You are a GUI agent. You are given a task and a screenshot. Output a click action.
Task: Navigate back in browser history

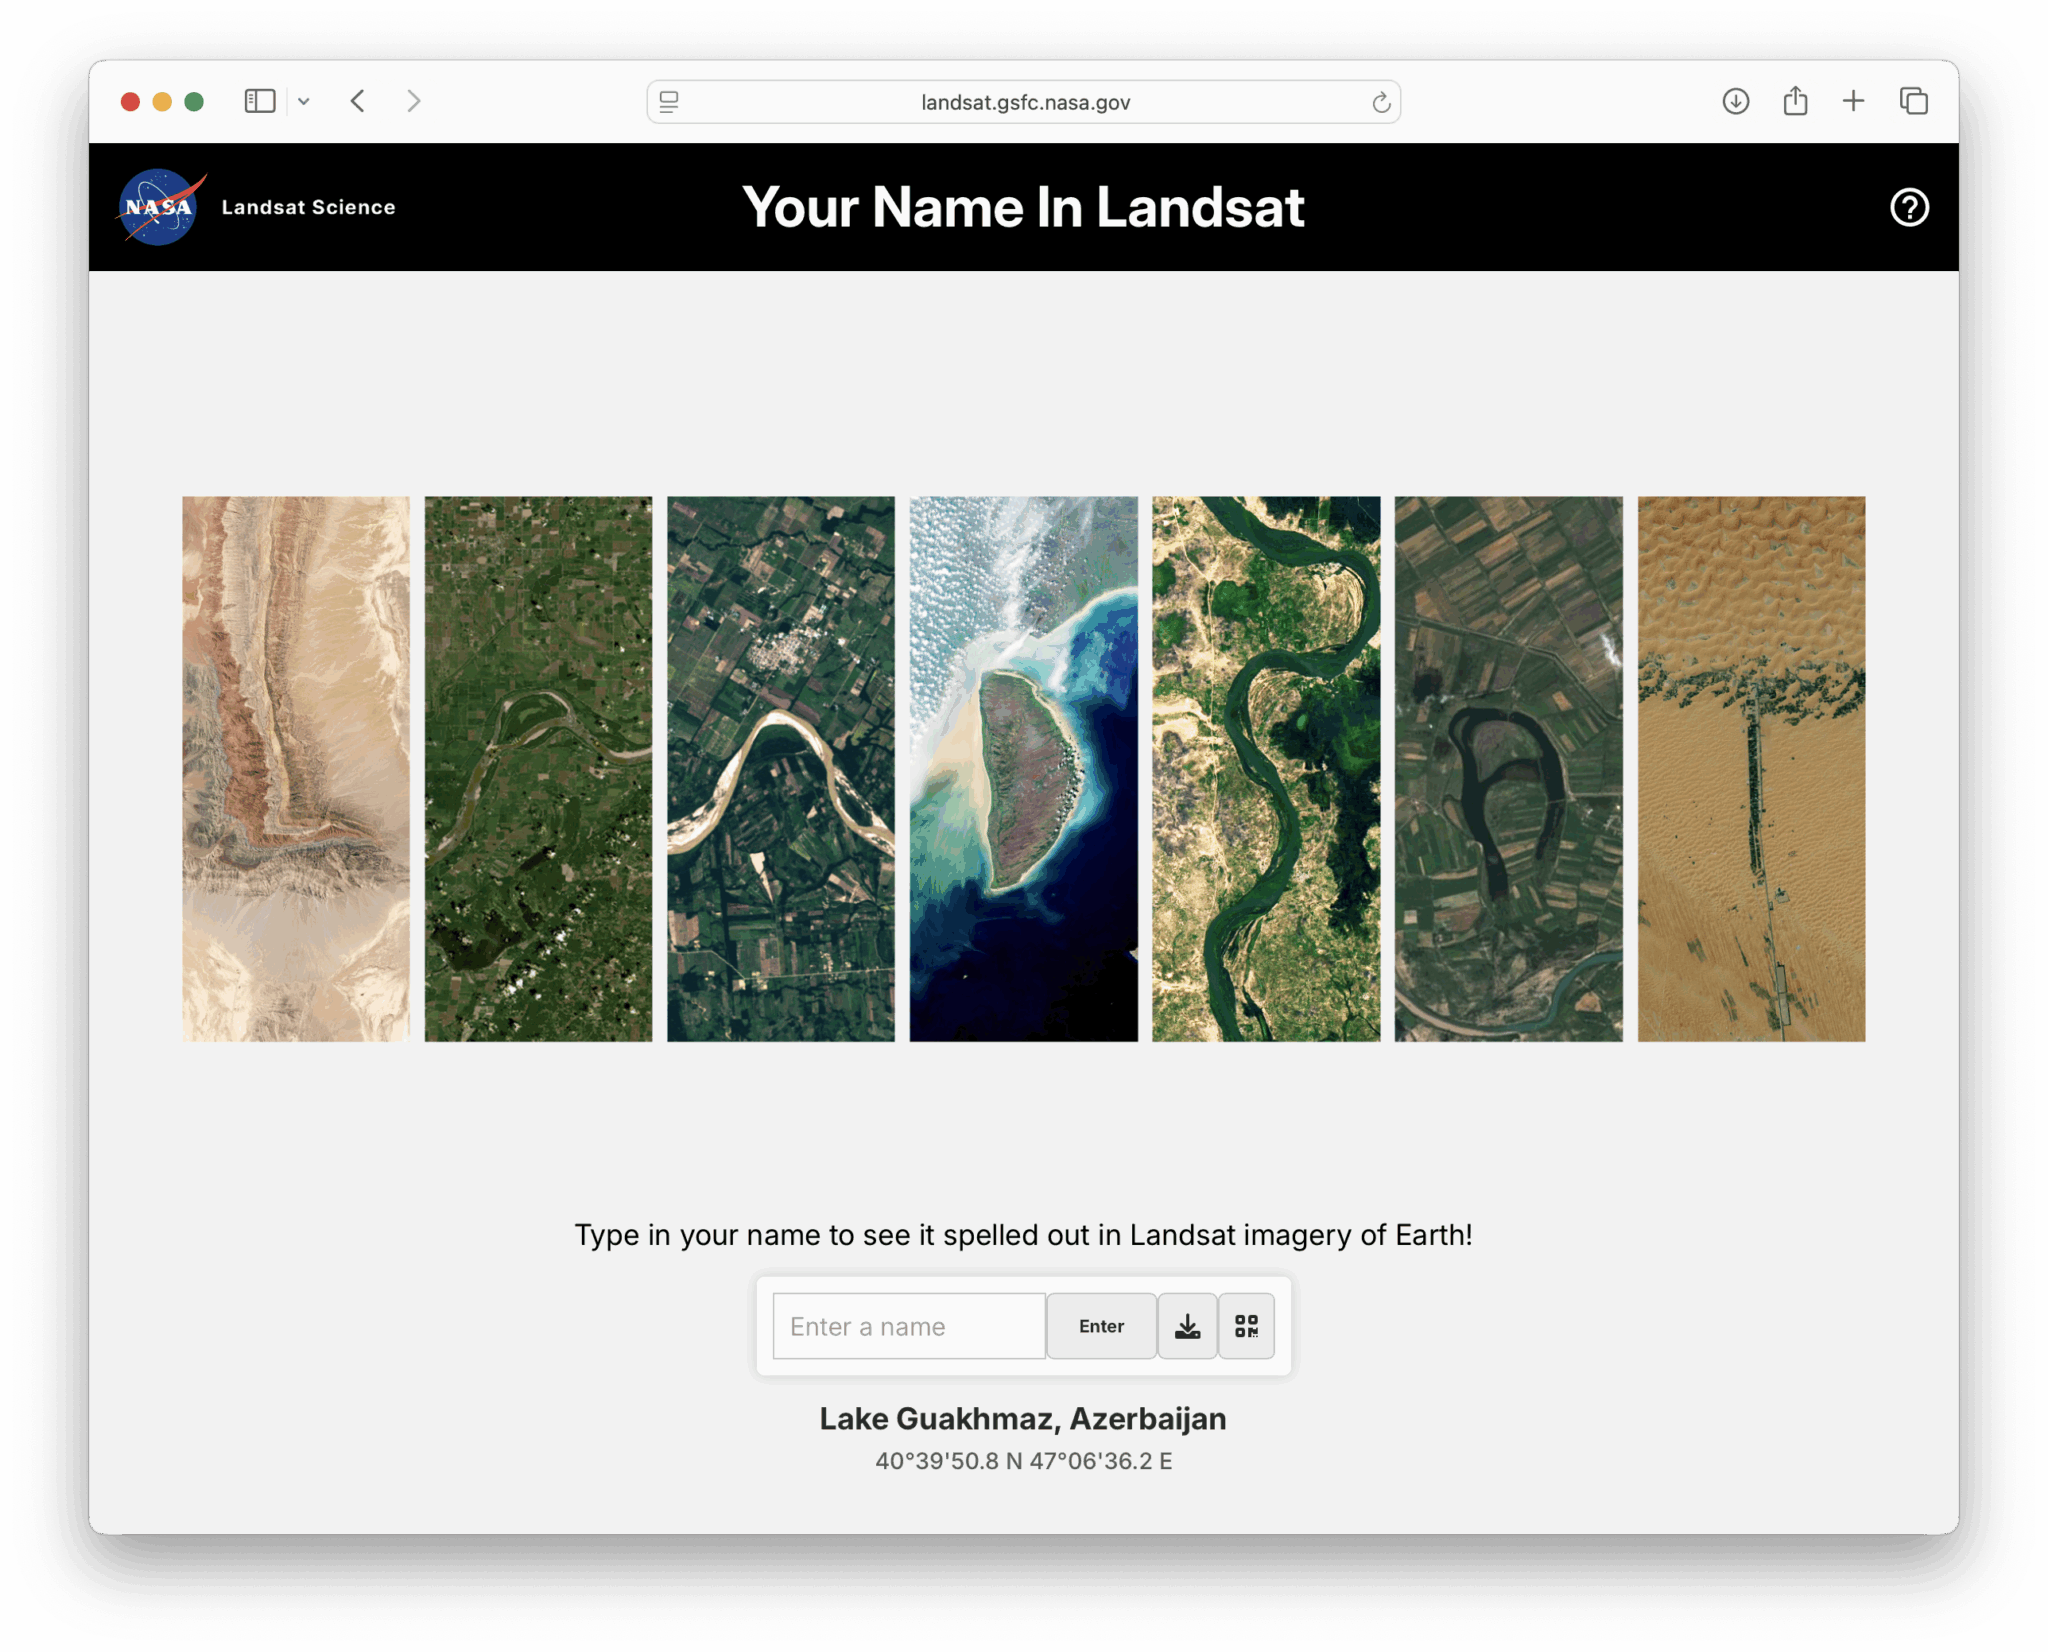pos(357,101)
